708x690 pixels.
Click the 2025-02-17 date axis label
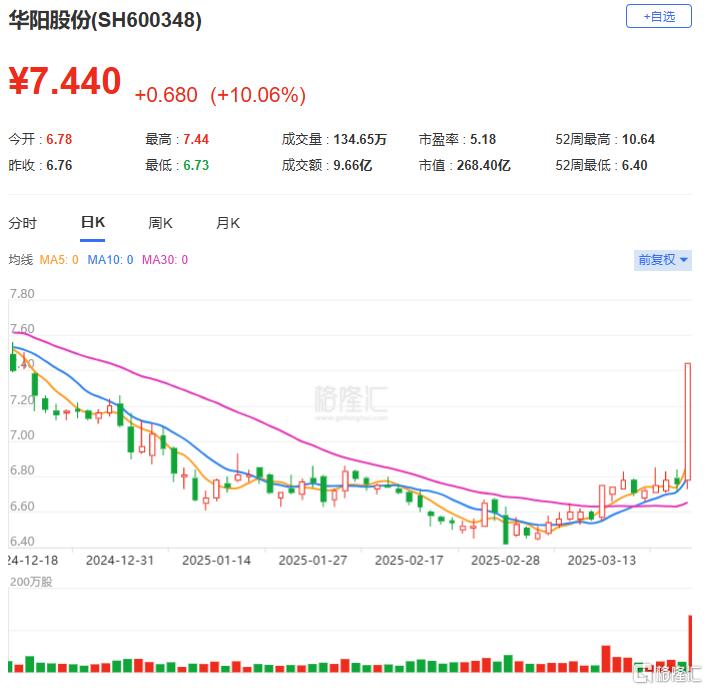pos(409,560)
